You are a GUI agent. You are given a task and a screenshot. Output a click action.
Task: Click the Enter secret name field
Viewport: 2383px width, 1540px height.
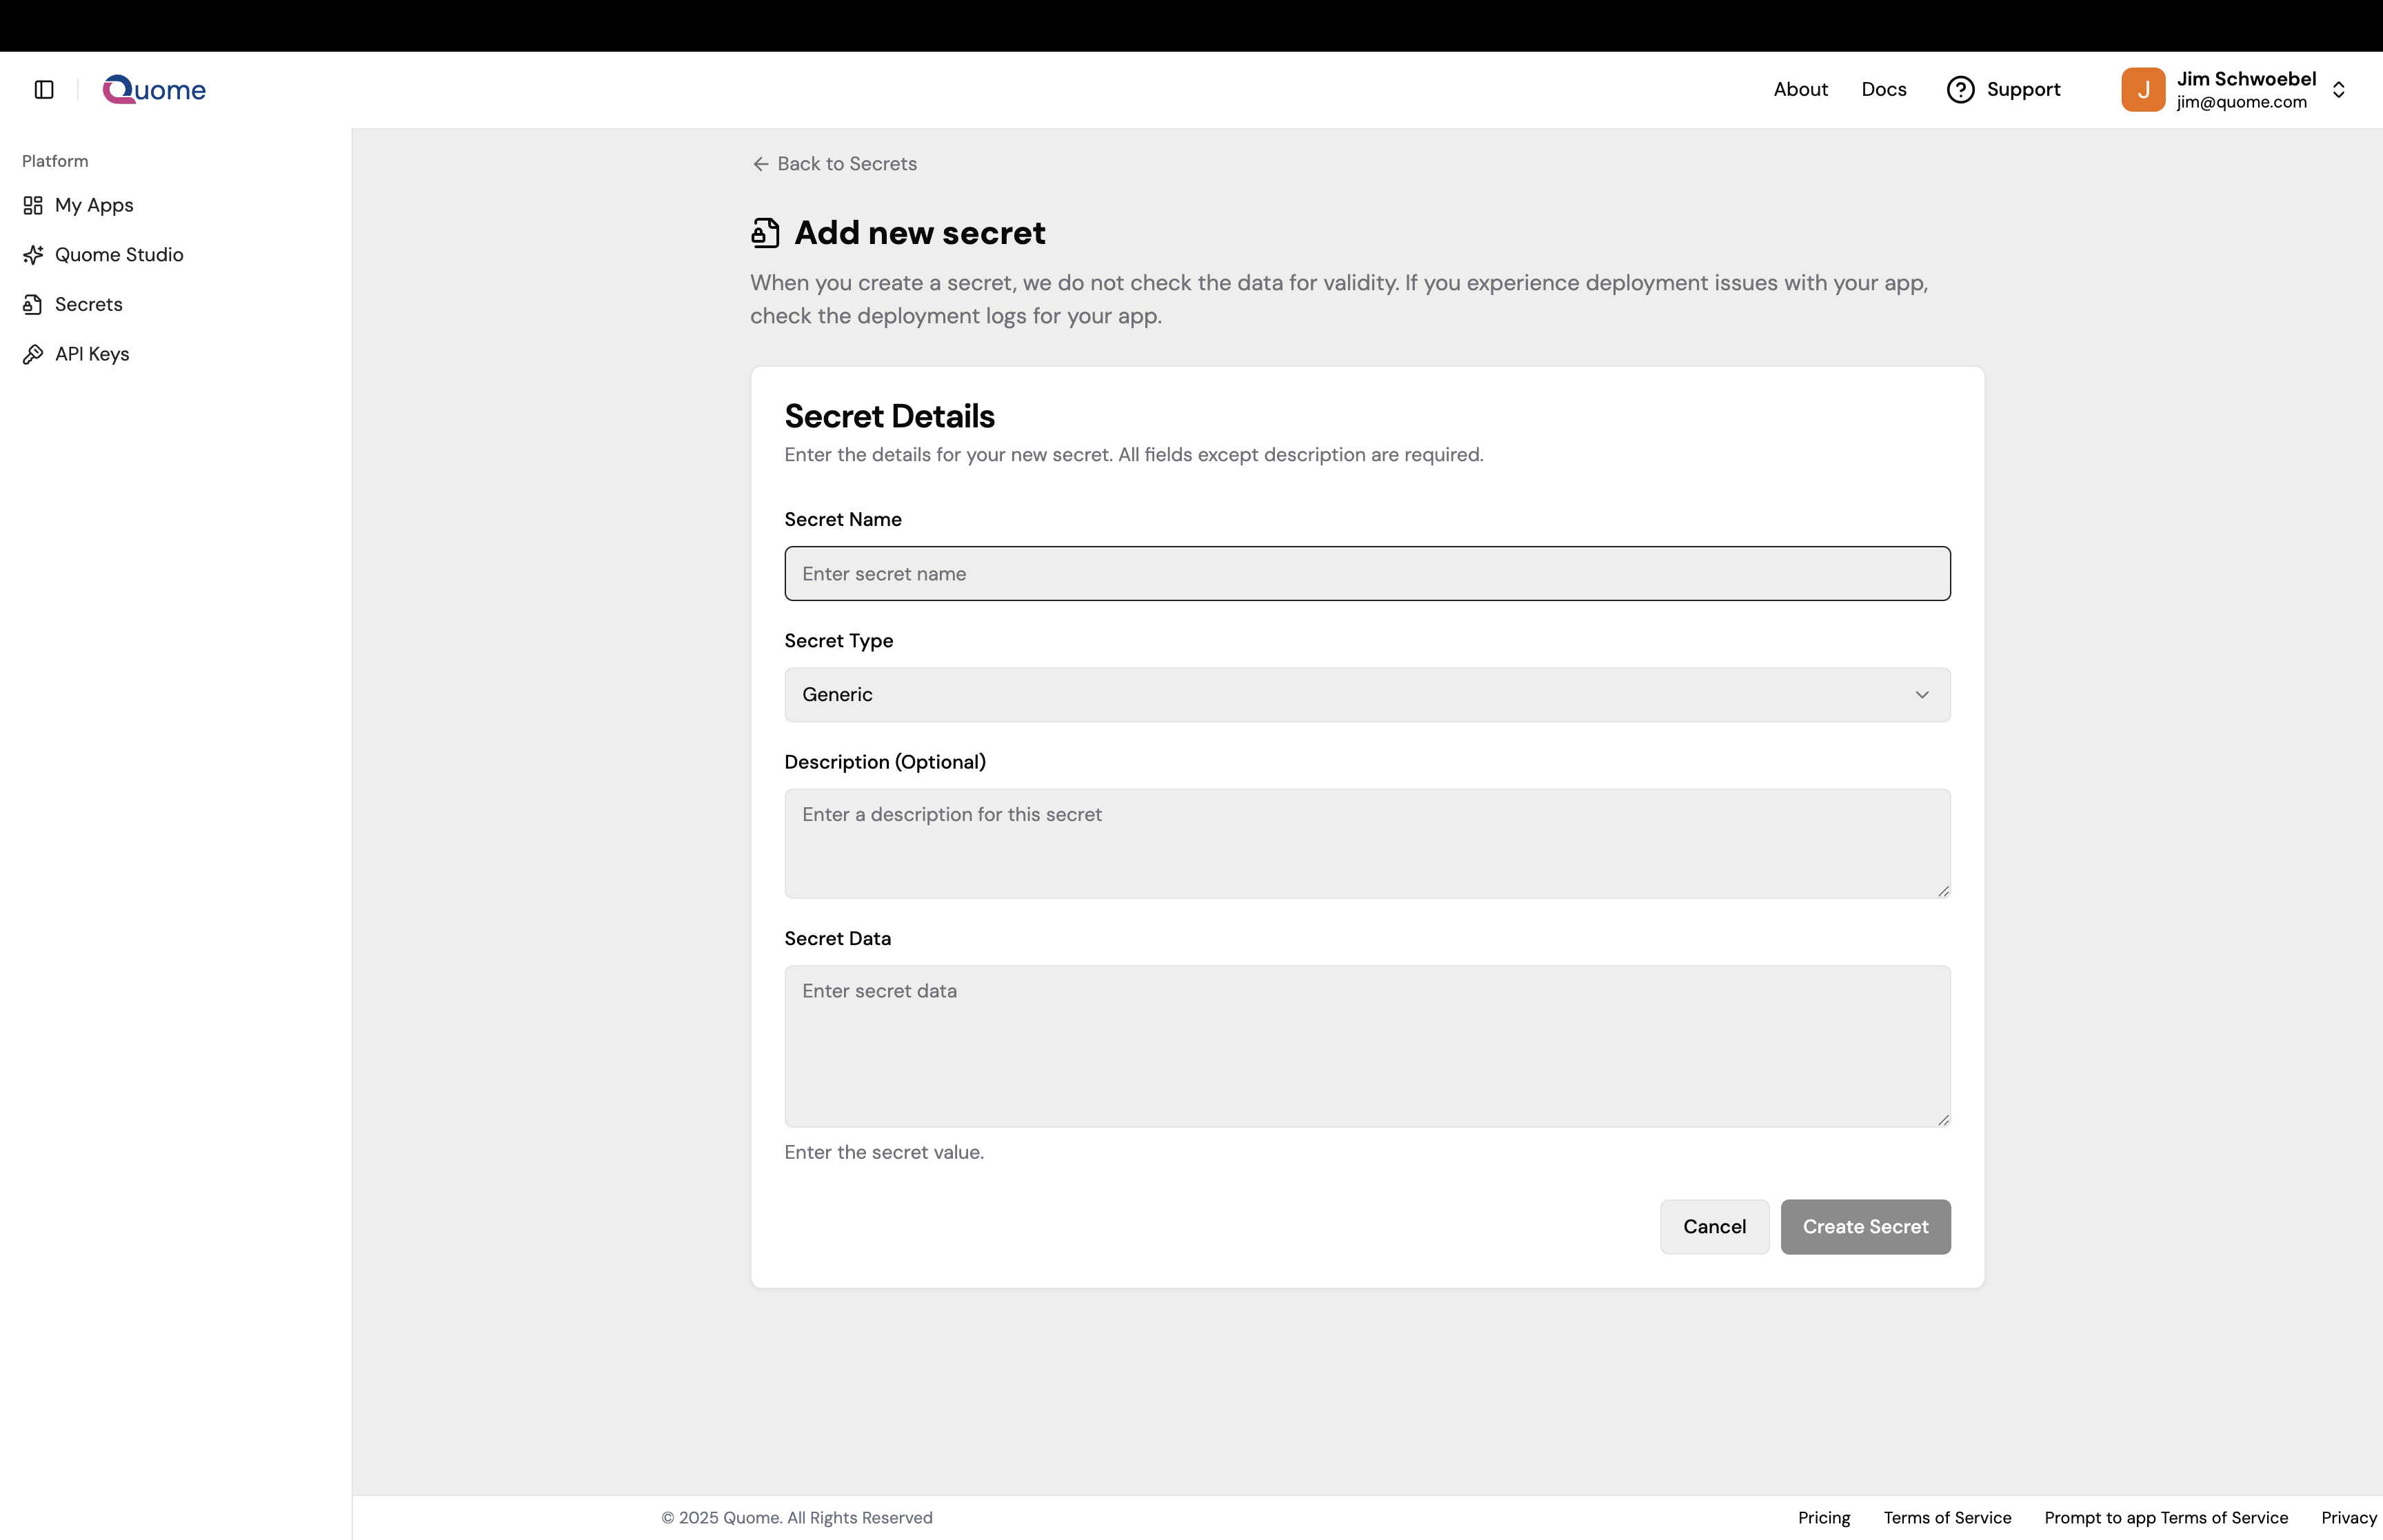(x=1367, y=573)
